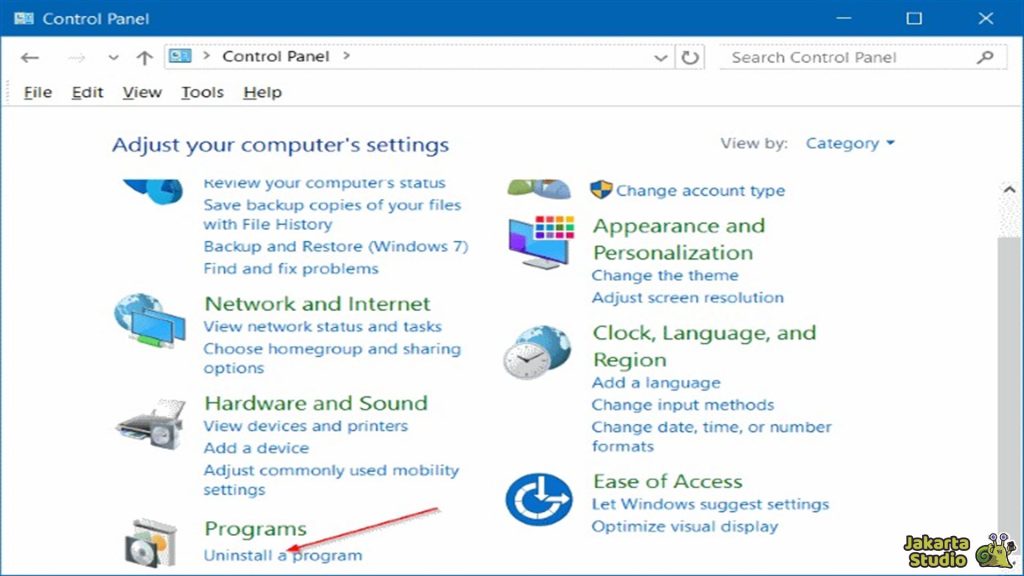Click the Programs disc box icon
This screenshot has height=576, width=1024.
click(150, 542)
